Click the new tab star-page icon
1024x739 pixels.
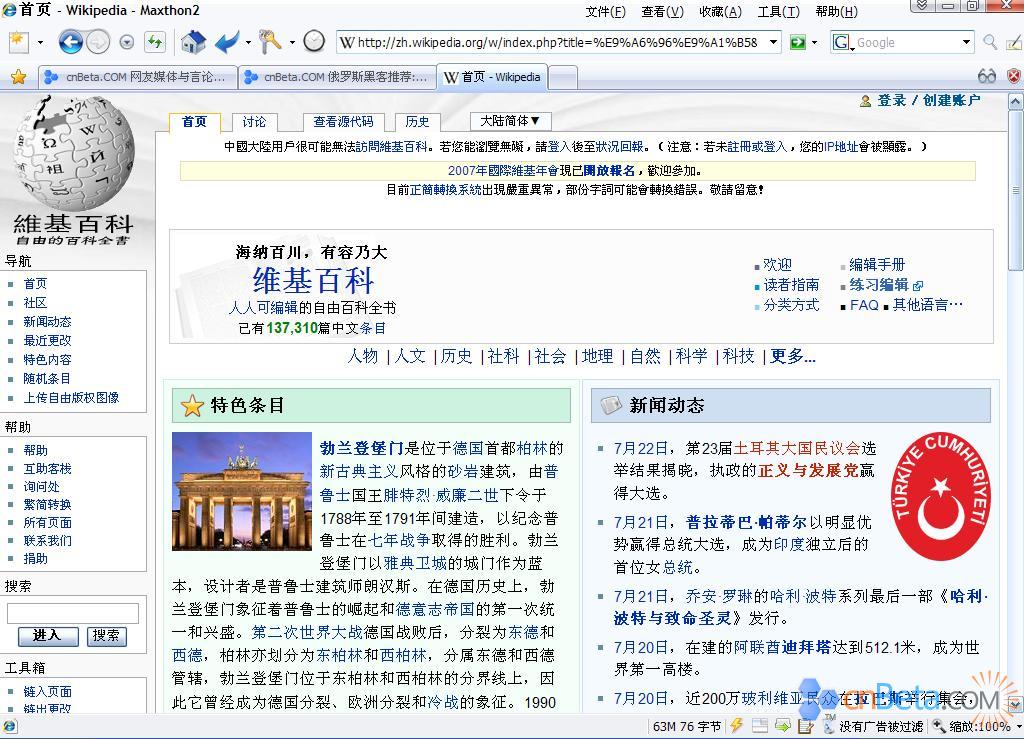[x=19, y=42]
